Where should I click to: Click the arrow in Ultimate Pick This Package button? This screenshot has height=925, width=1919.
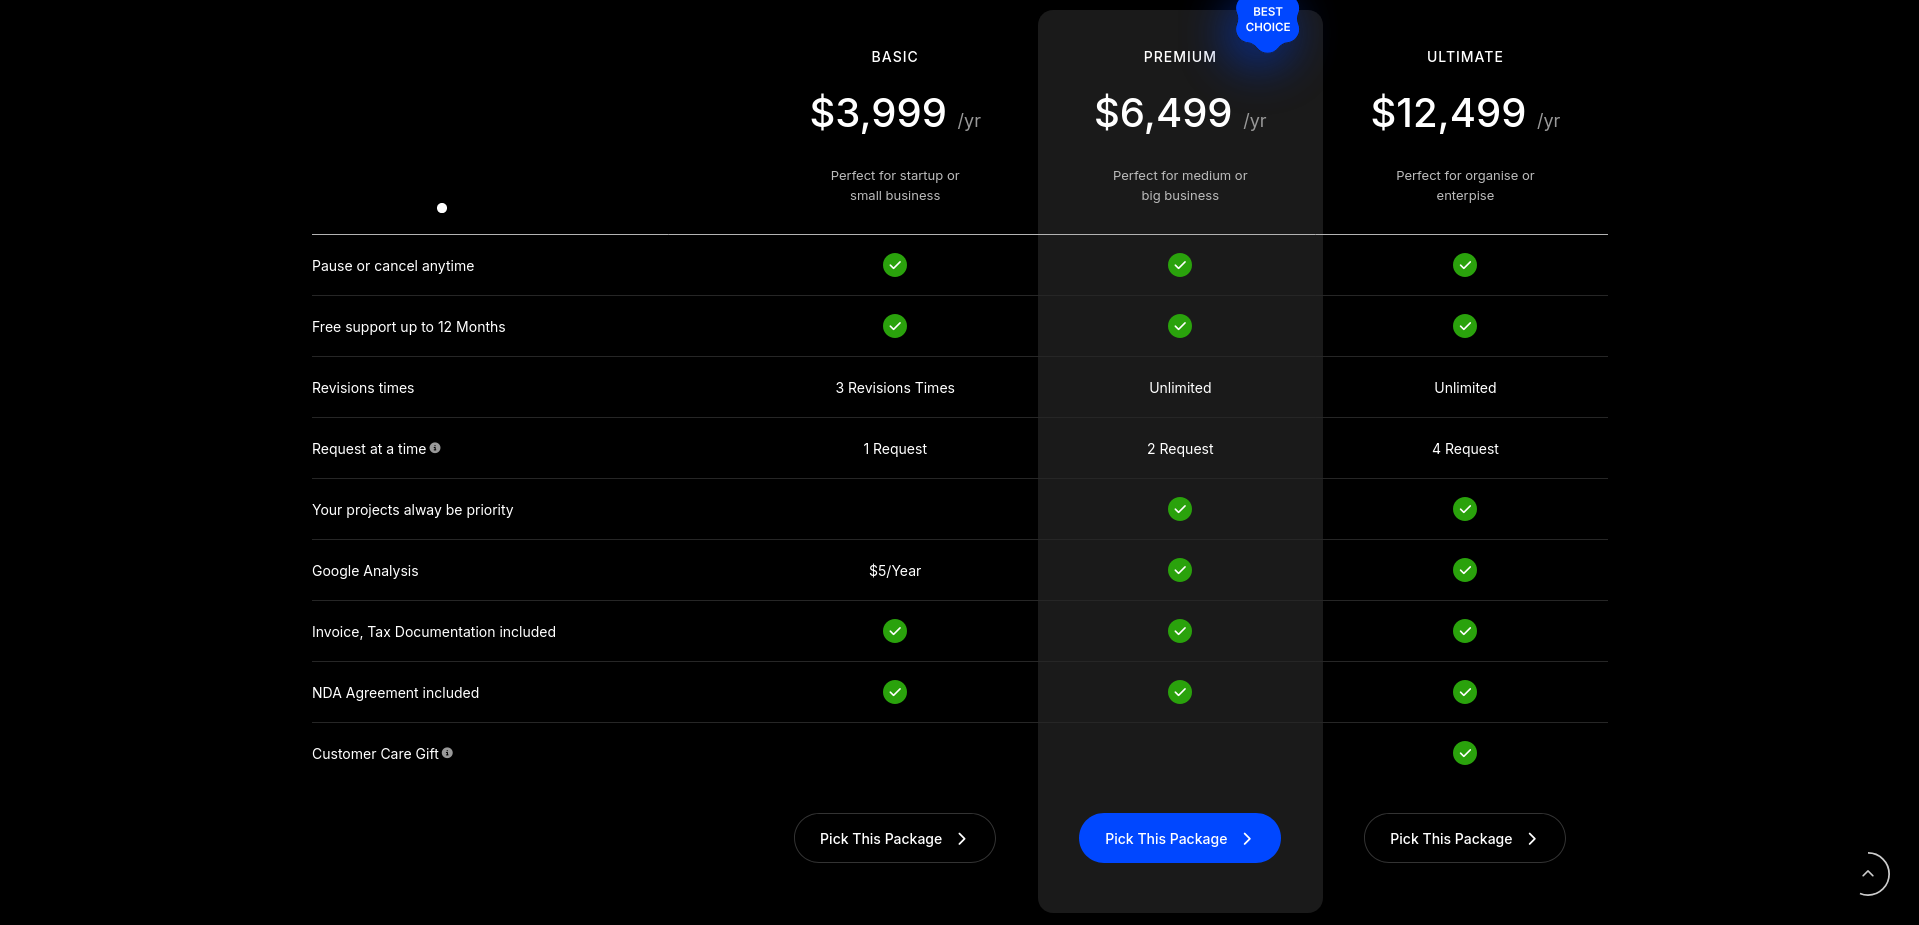click(x=1532, y=839)
